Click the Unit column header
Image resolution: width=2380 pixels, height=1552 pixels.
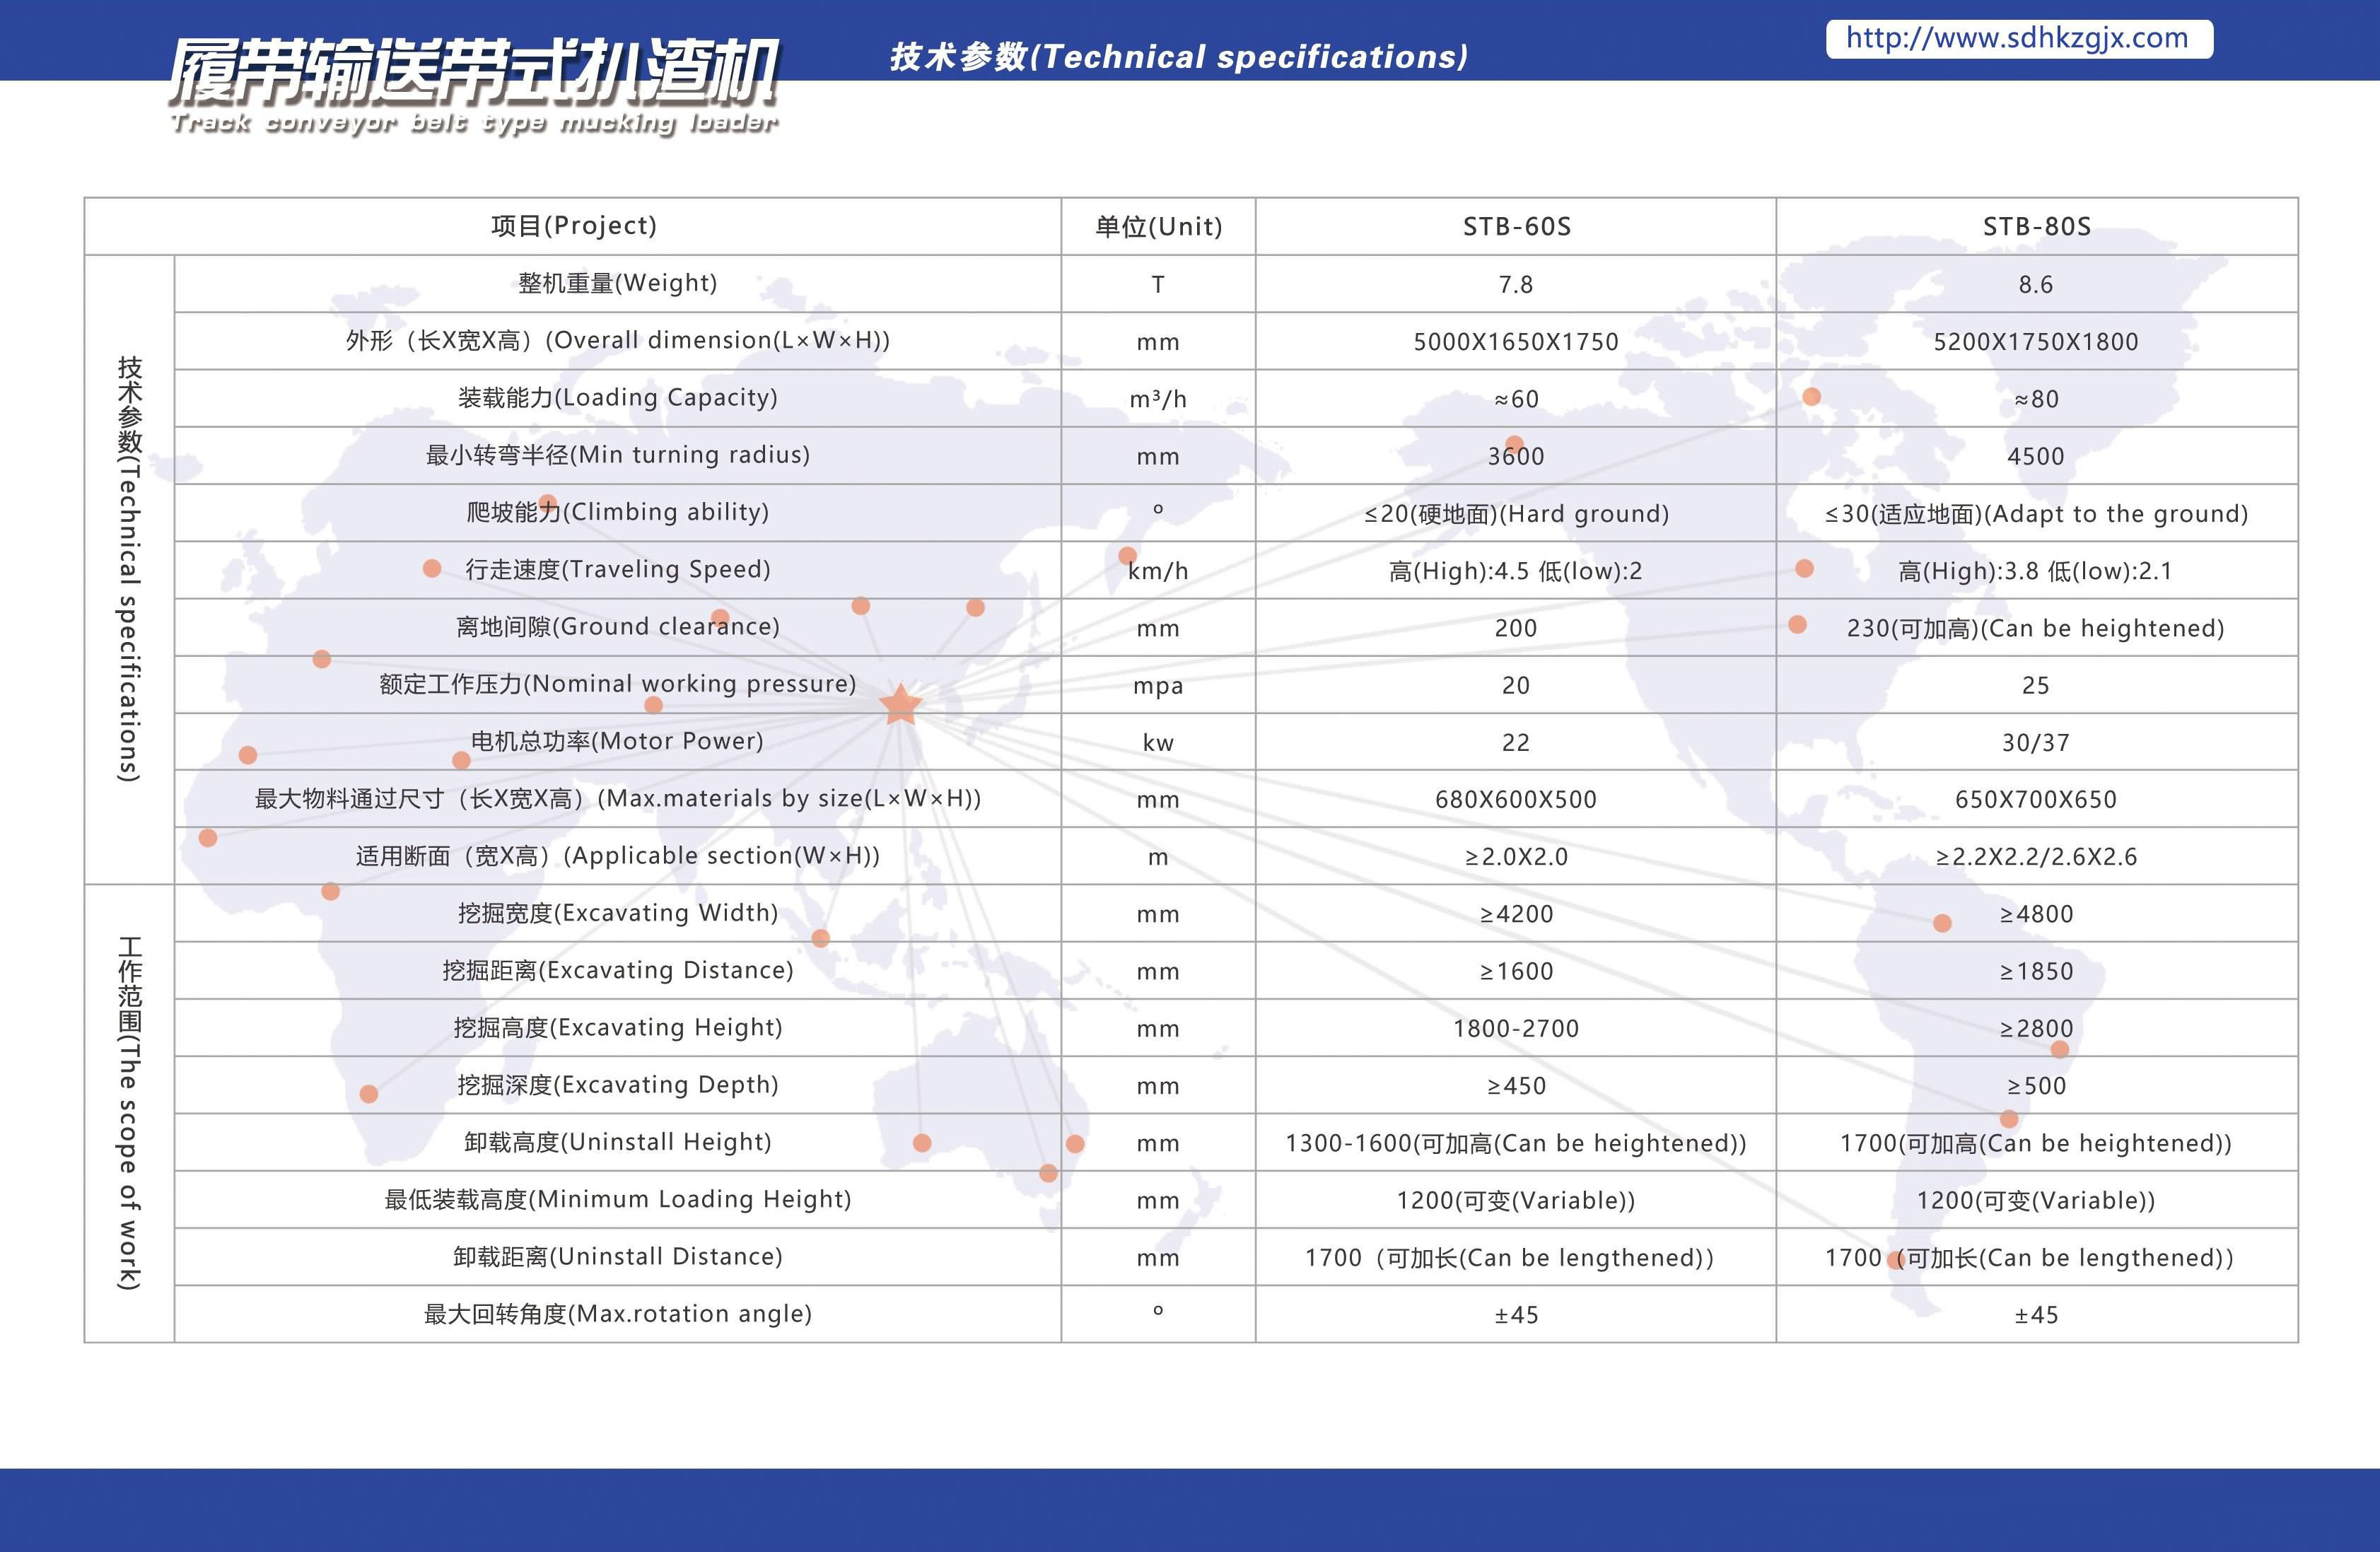point(1158,227)
